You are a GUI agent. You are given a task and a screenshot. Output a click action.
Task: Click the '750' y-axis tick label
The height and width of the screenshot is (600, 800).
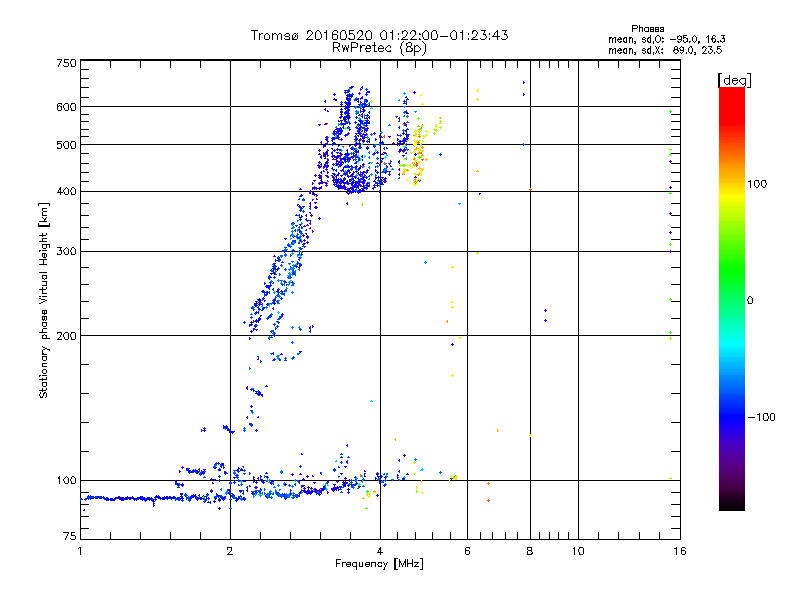coord(66,63)
